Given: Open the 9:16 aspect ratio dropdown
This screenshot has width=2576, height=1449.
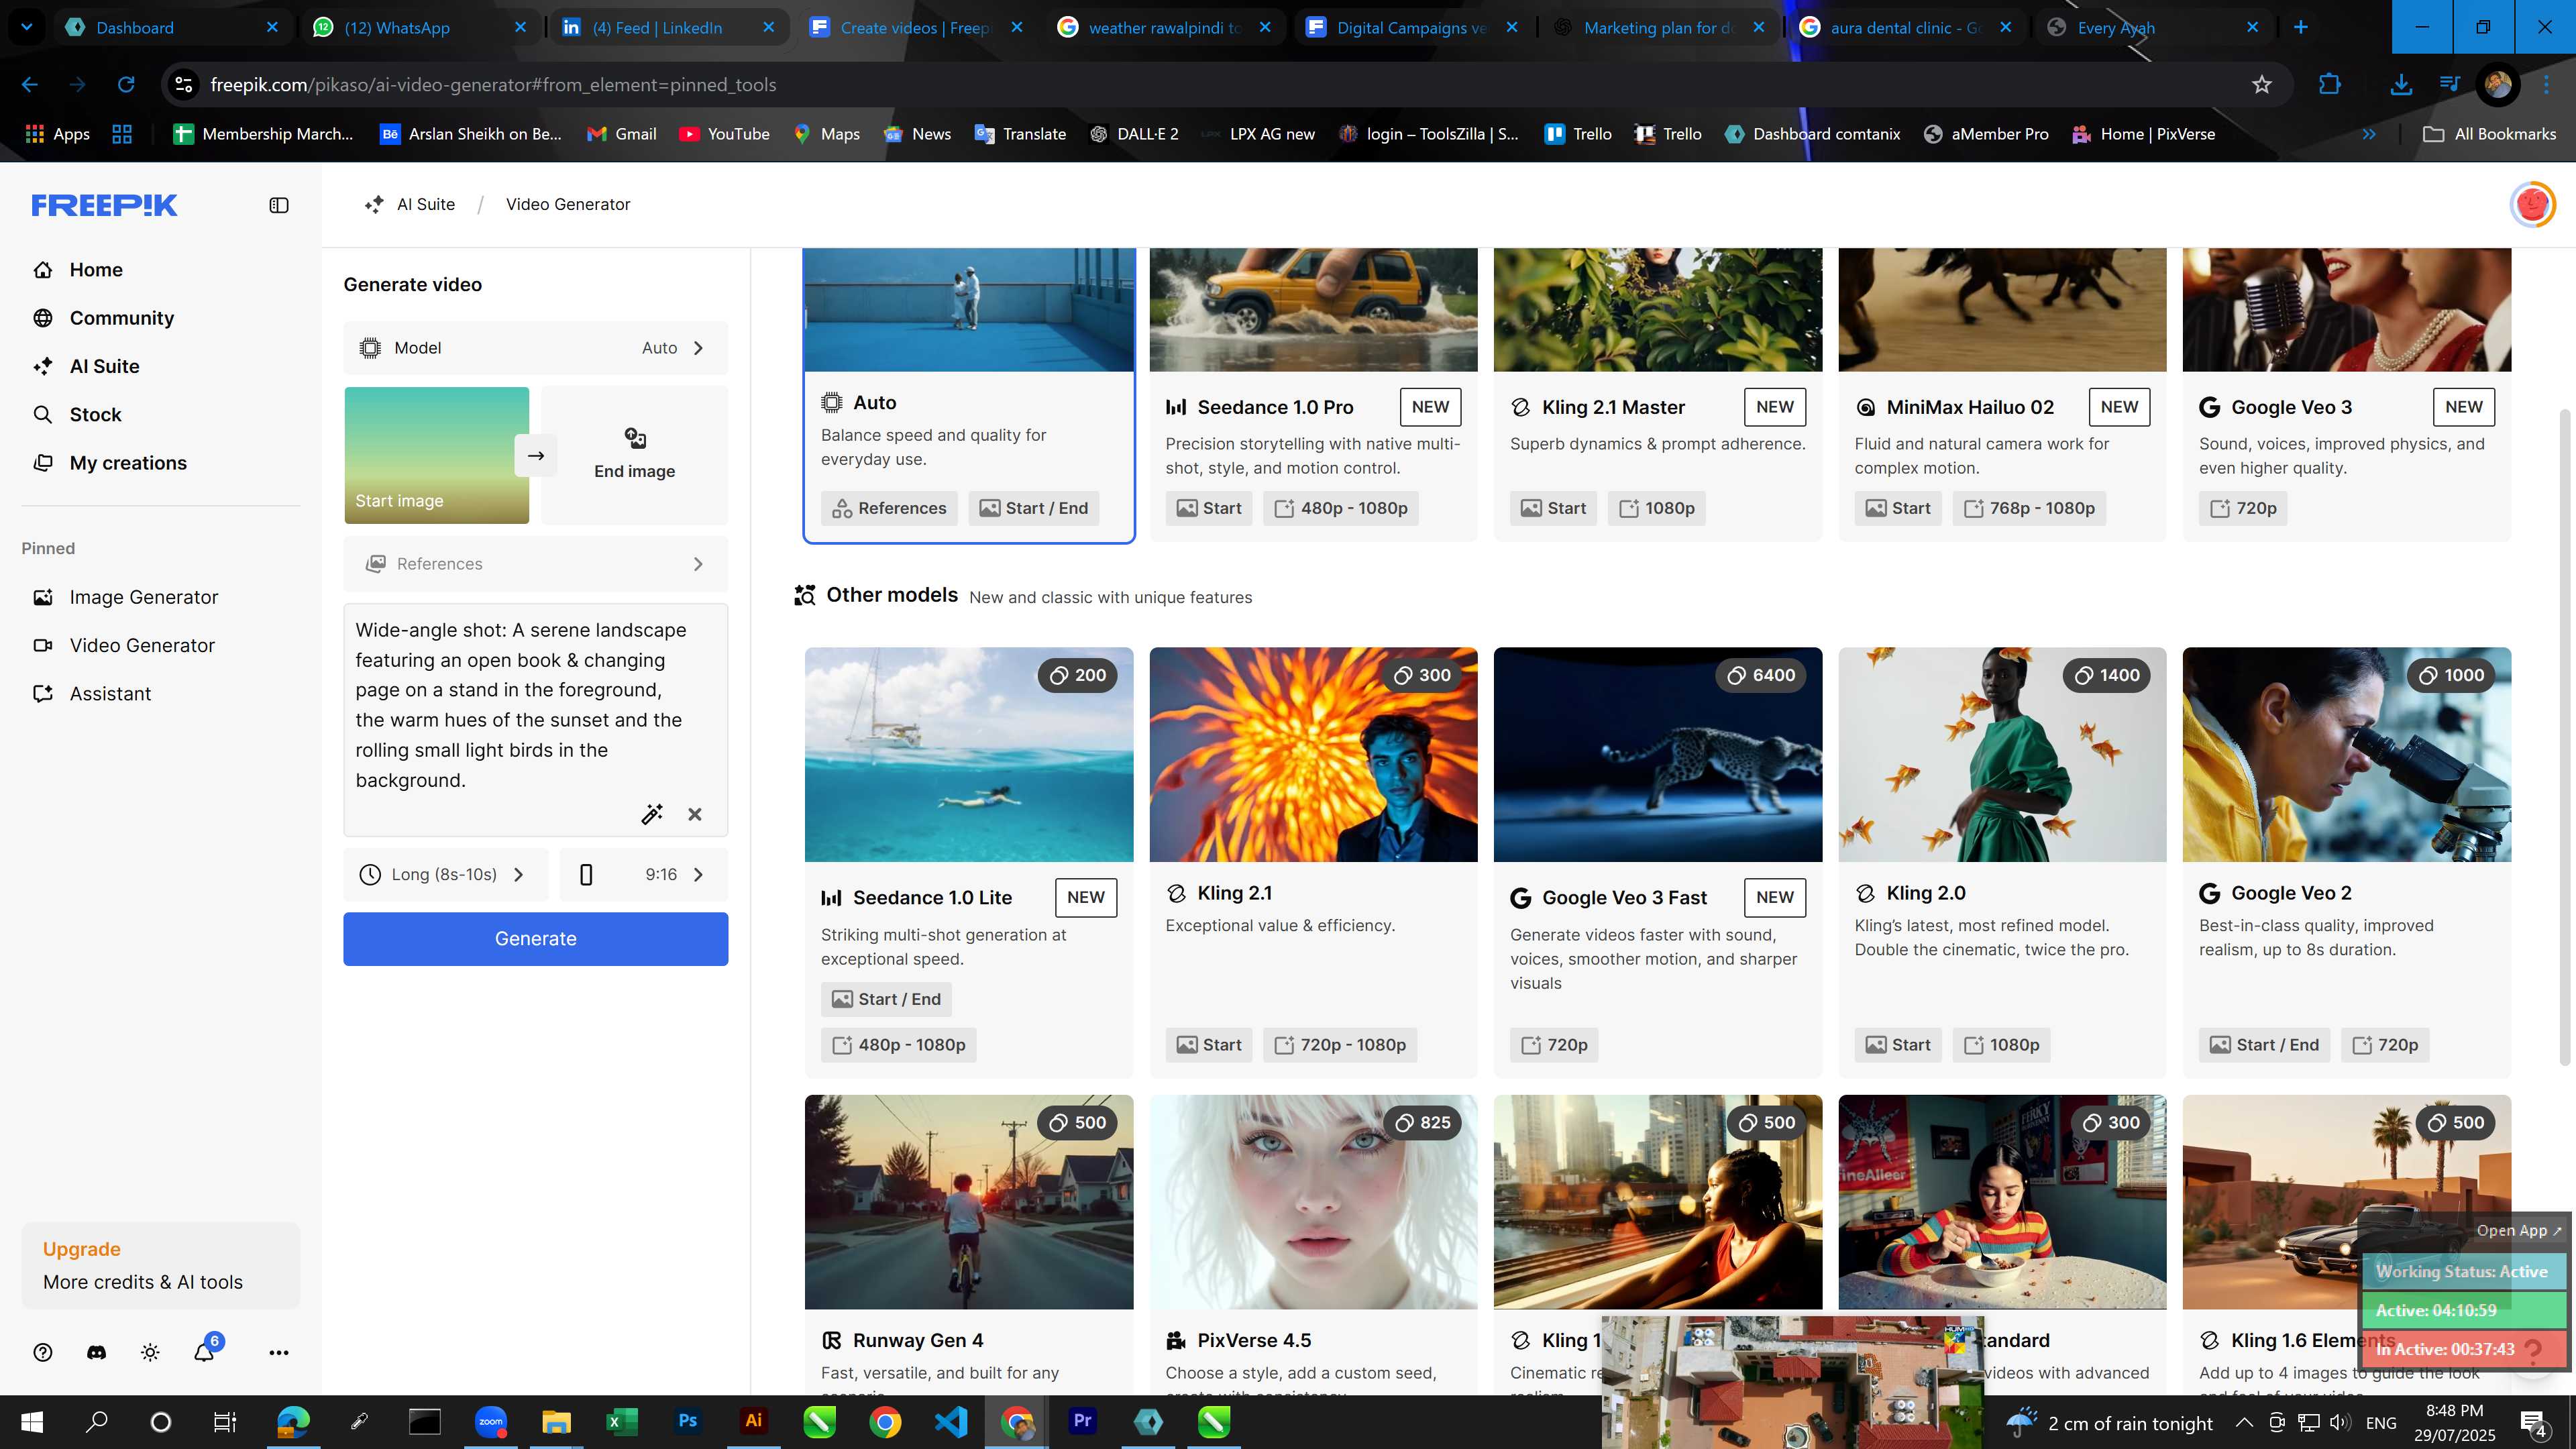Looking at the screenshot, I should click(644, 875).
